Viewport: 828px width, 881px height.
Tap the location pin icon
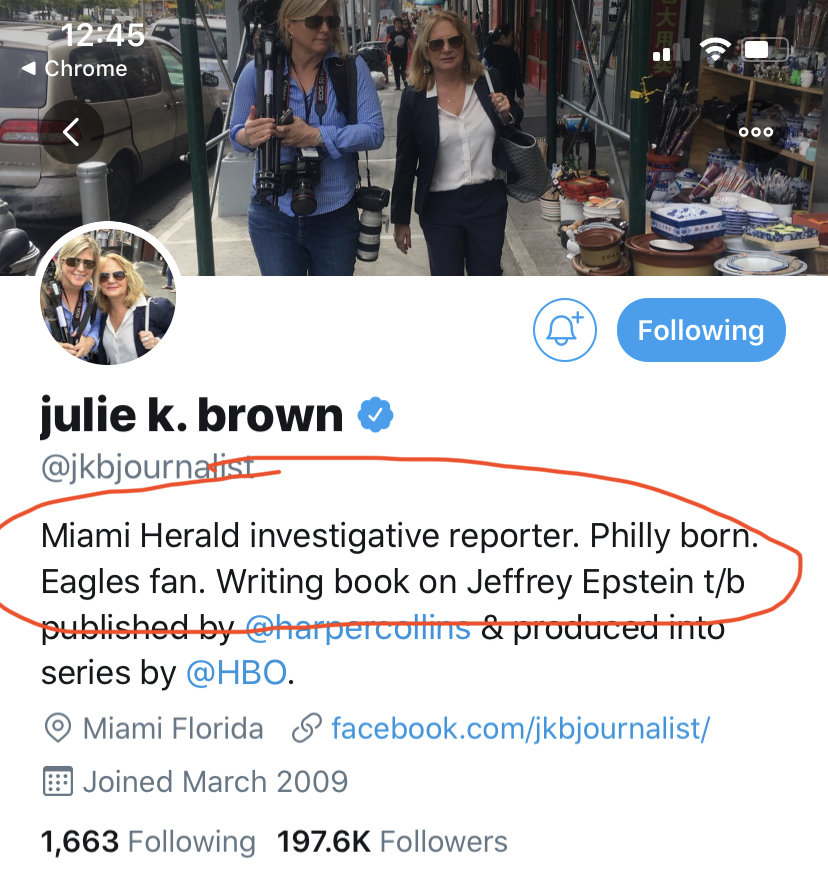57,728
